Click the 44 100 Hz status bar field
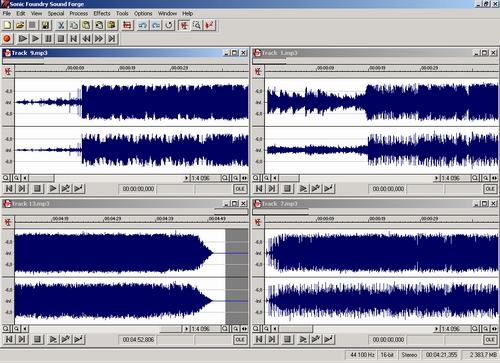 coord(362,355)
